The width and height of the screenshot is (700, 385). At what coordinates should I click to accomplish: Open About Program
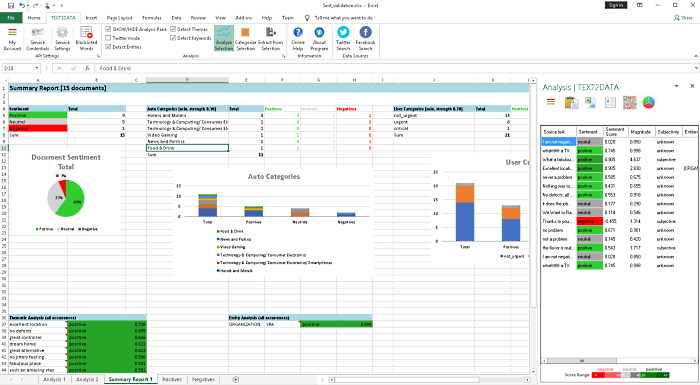319,38
